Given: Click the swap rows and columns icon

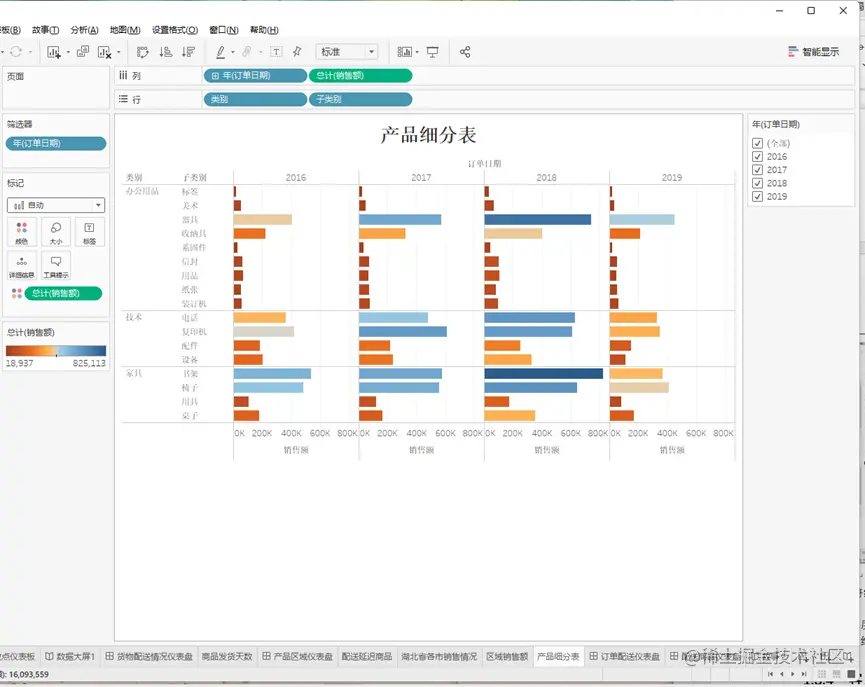Looking at the screenshot, I should pos(142,52).
